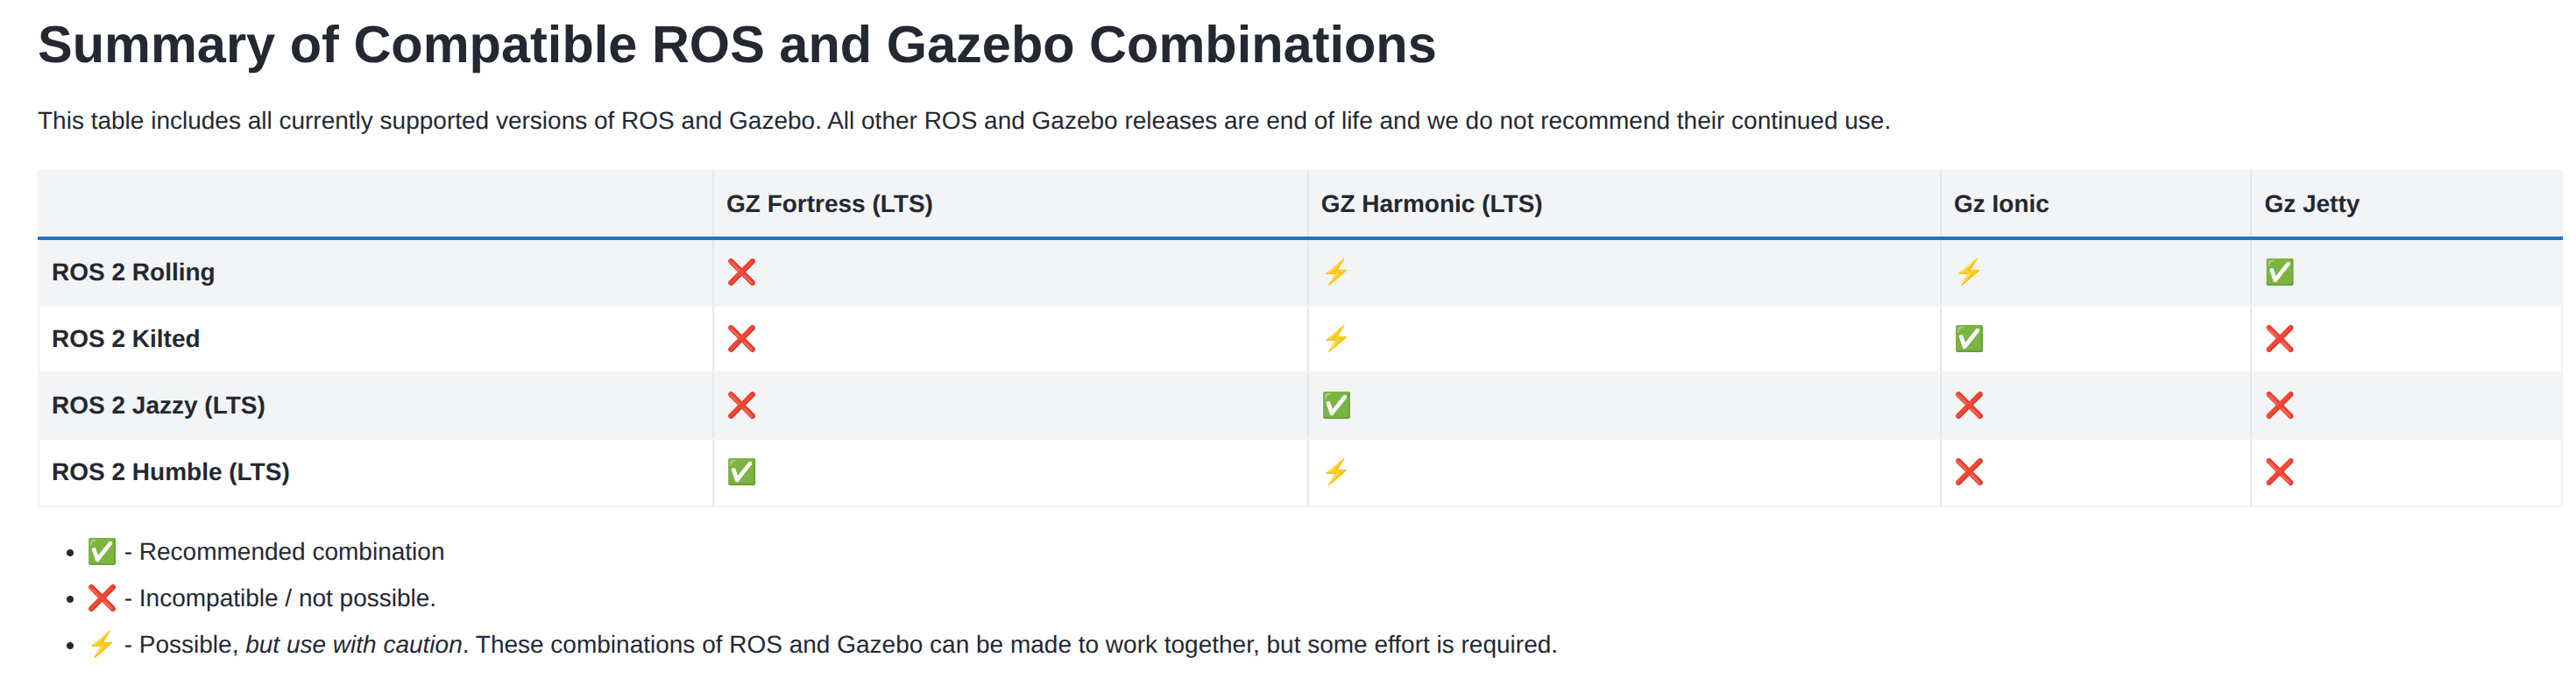Click the GZ Harmonic (LTS) column header
Image resolution: width=2576 pixels, height=693 pixels.
click(x=1431, y=204)
